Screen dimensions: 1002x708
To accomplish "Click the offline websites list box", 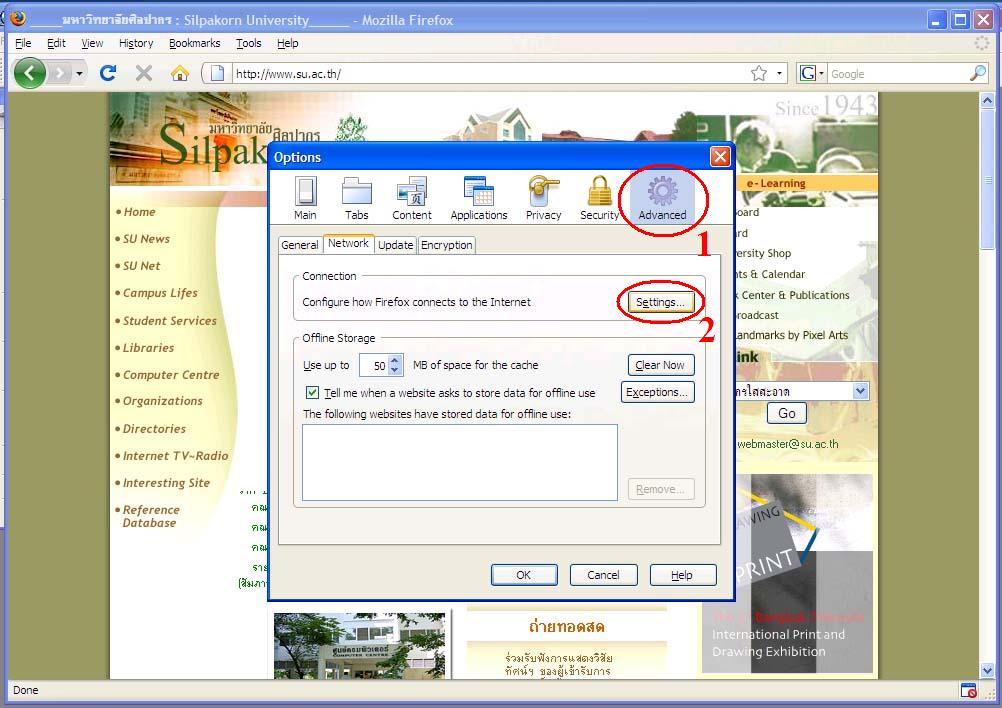I will click(x=459, y=462).
